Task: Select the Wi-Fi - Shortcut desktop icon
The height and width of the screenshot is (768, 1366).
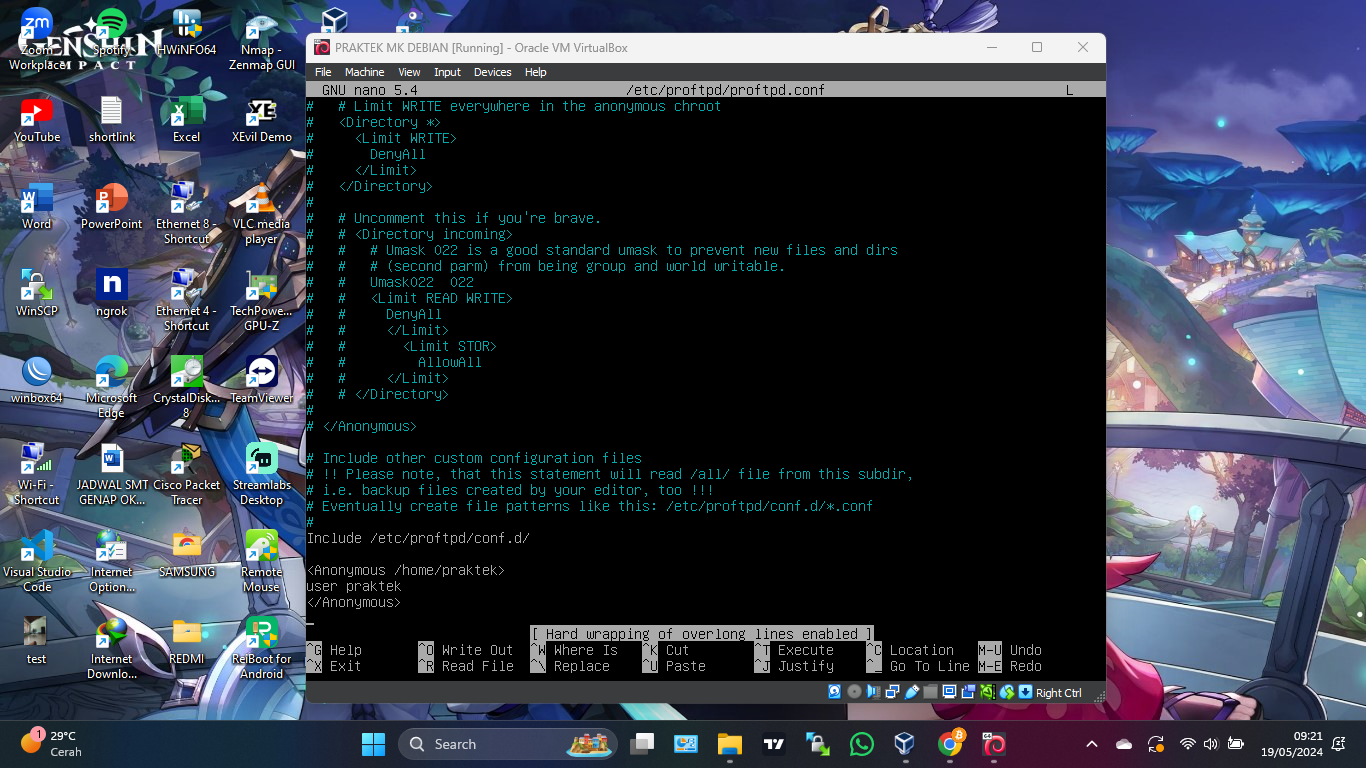Action: pos(37,474)
